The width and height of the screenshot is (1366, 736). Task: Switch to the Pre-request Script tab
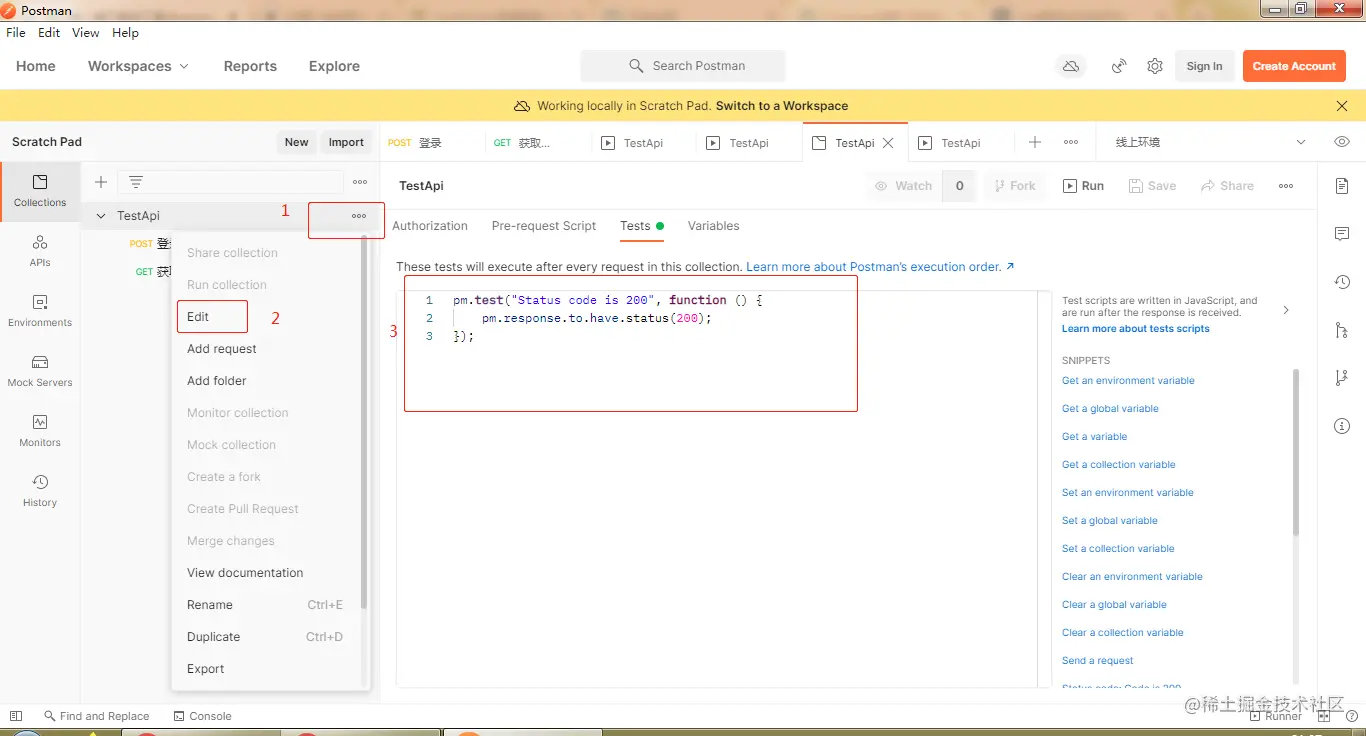point(544,226)
